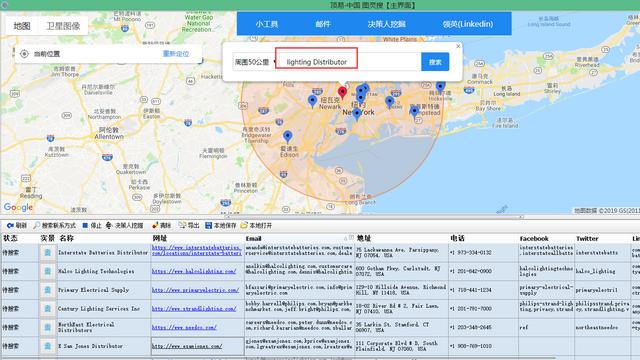Click the 搜索联系方式 magnifier icon
Image resolution: width=640 pixels, height=360 pixels.
(x=37, y=225)
